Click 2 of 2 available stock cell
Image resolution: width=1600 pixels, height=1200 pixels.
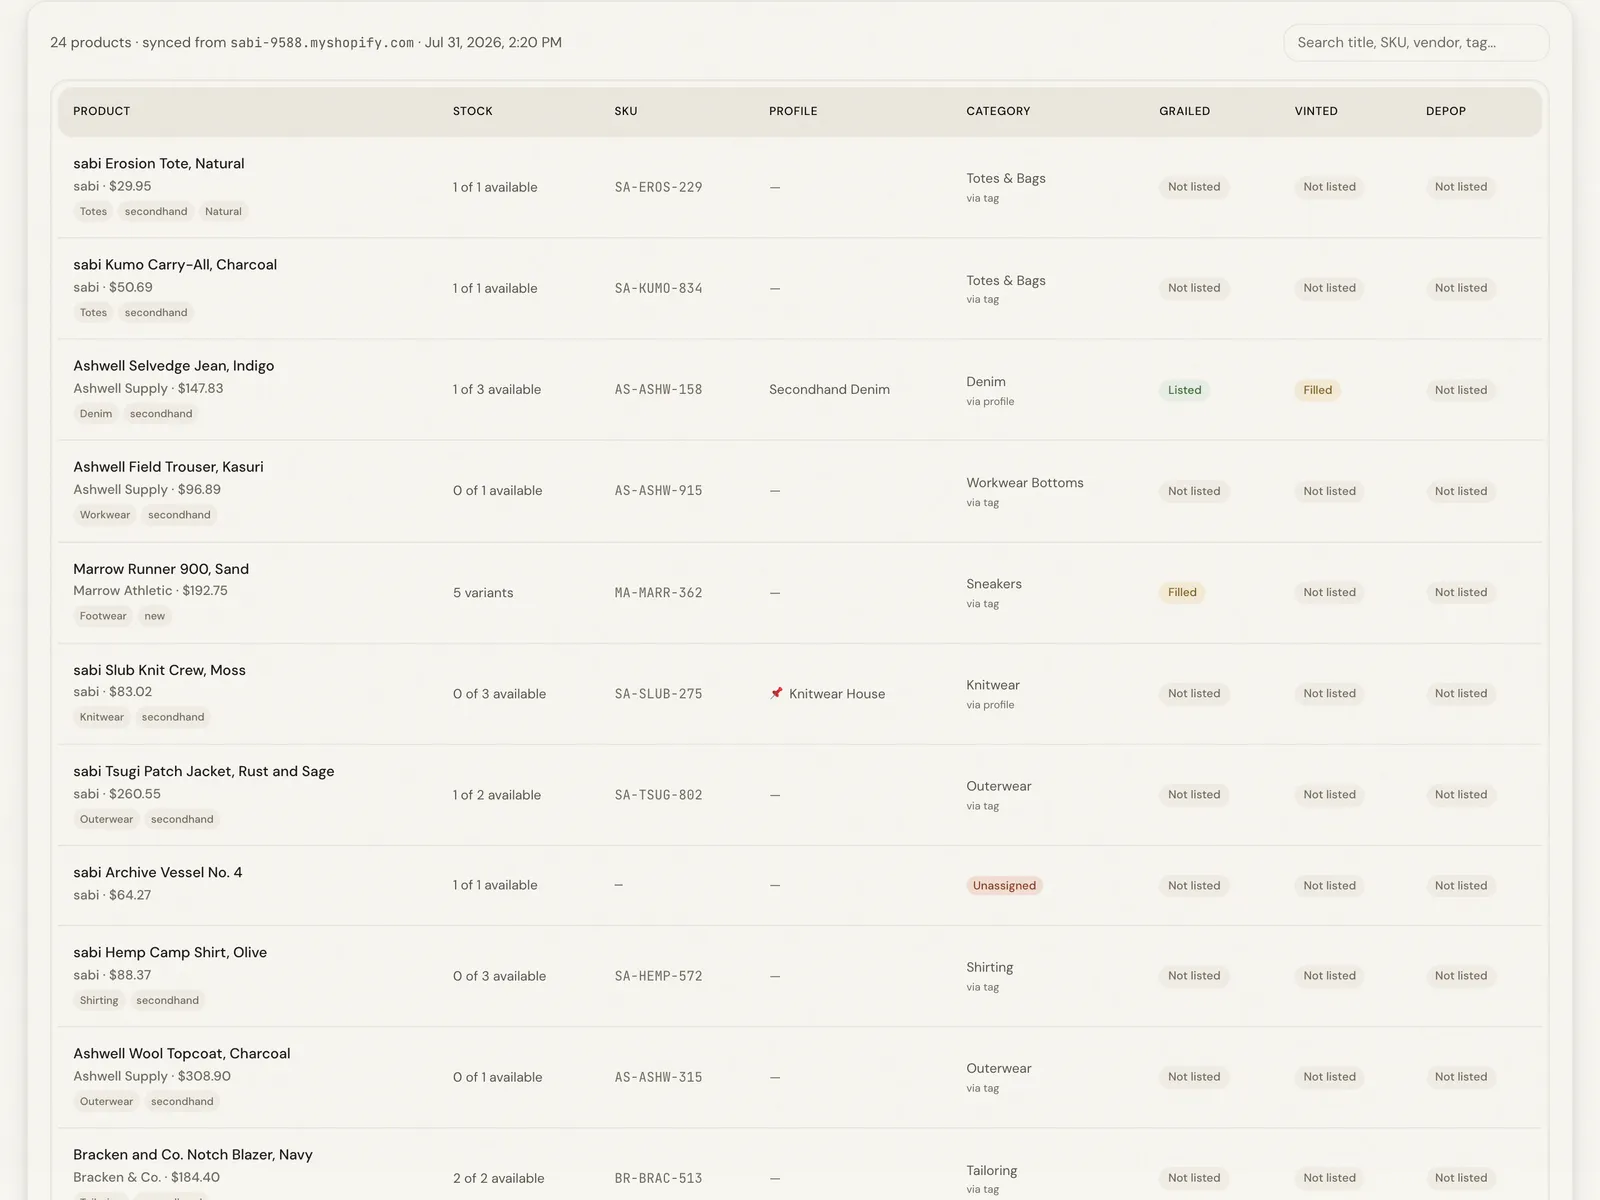click(x=499, y=1178)
